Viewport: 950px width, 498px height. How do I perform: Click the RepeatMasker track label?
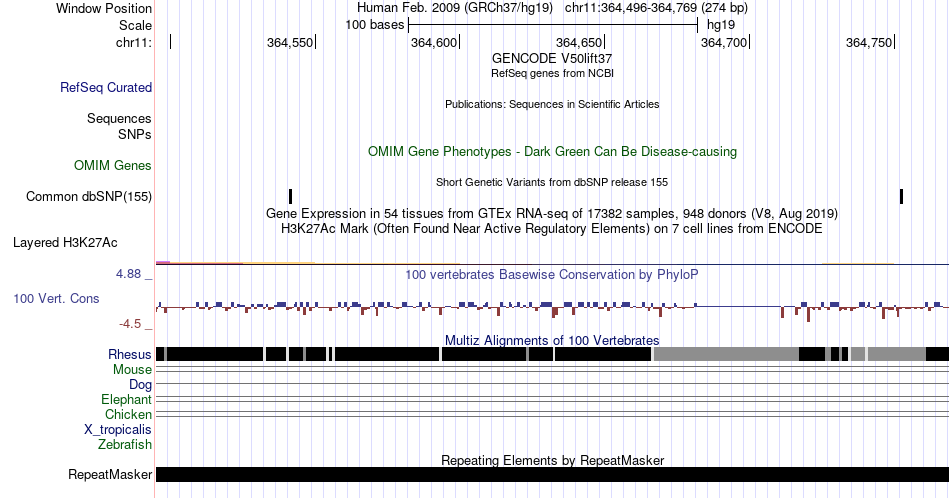point(110,474)
